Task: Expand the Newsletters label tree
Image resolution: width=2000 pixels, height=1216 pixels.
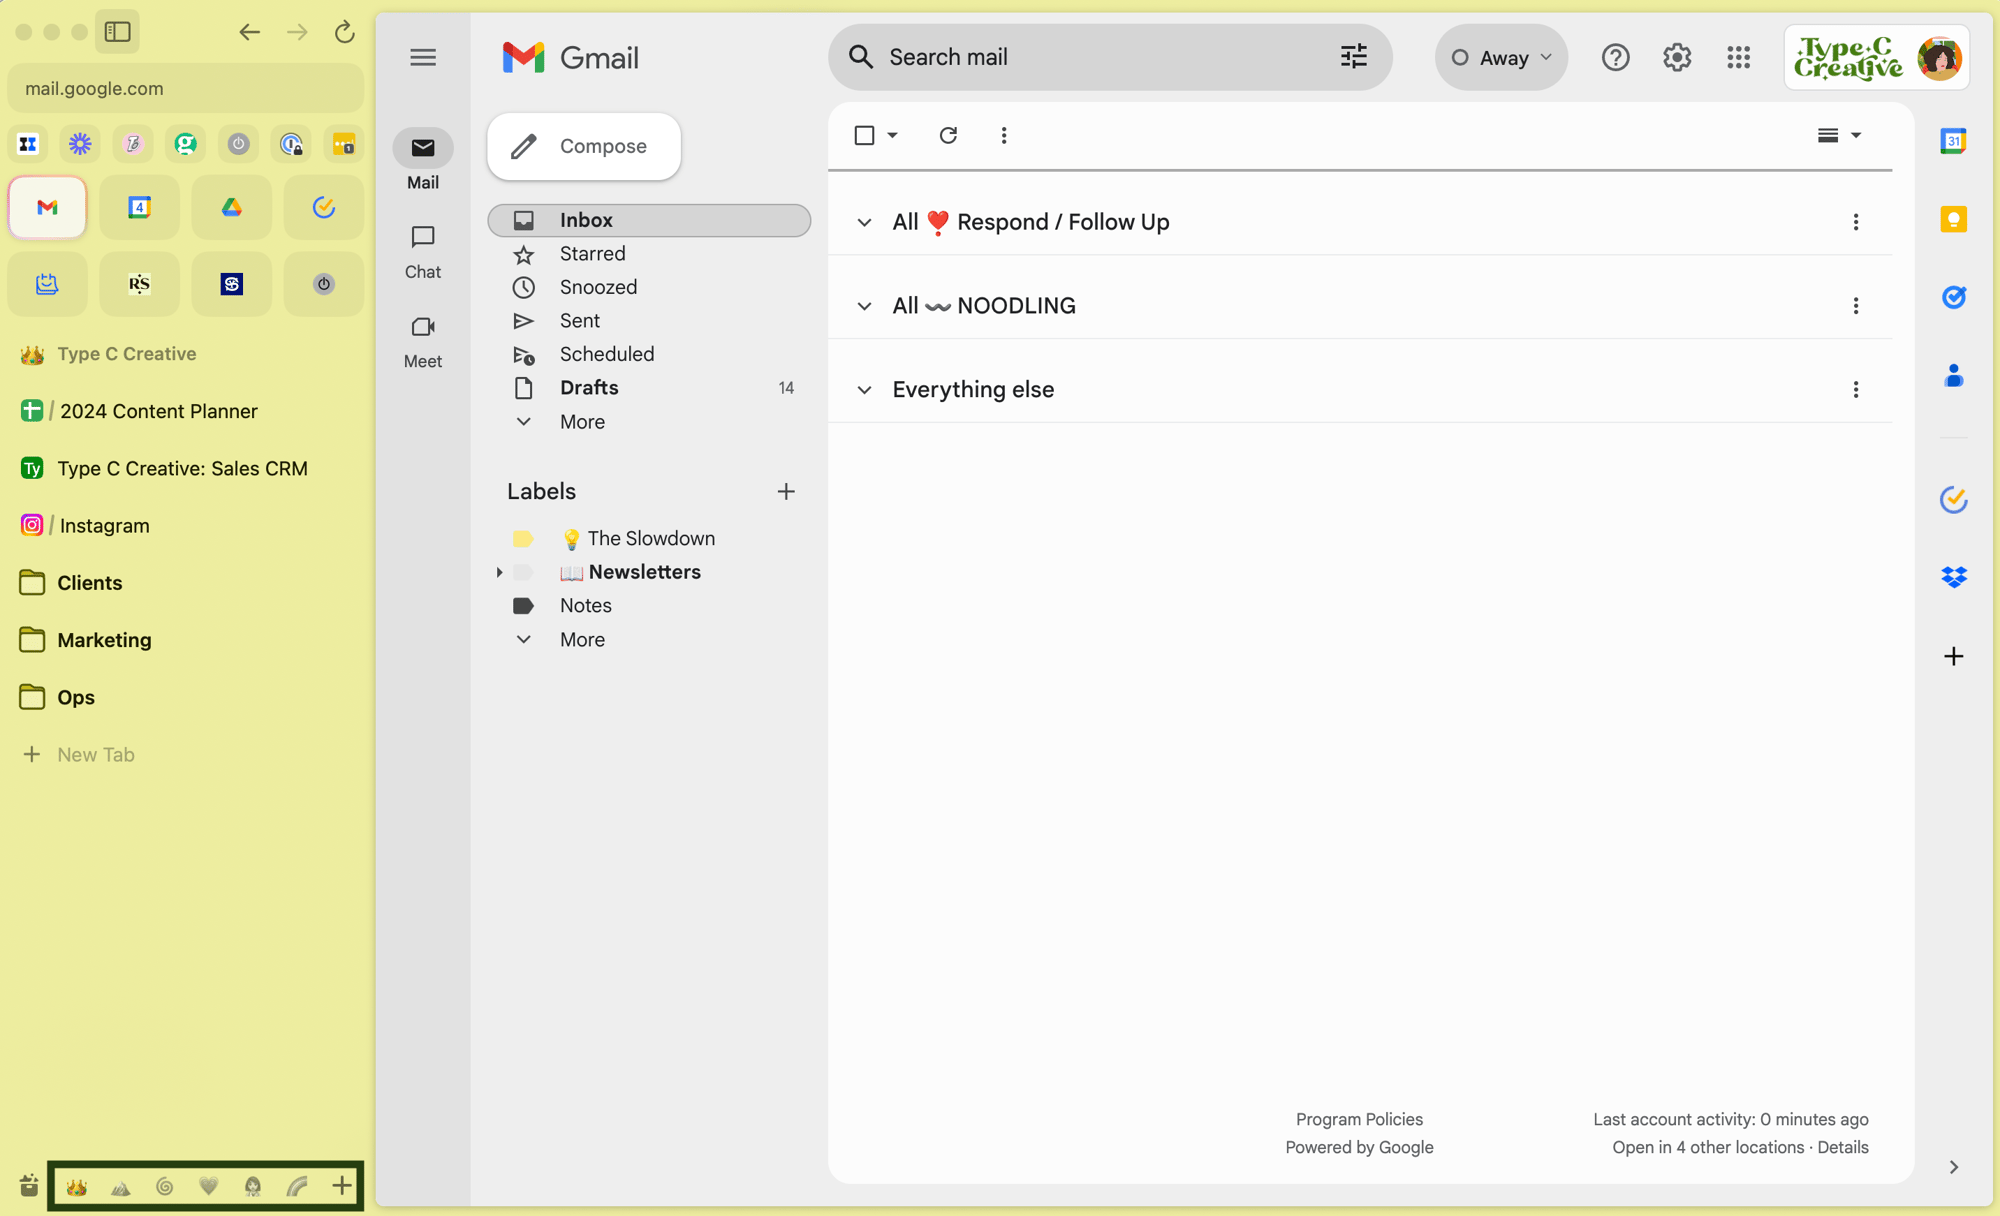Action: pos(499,572)
